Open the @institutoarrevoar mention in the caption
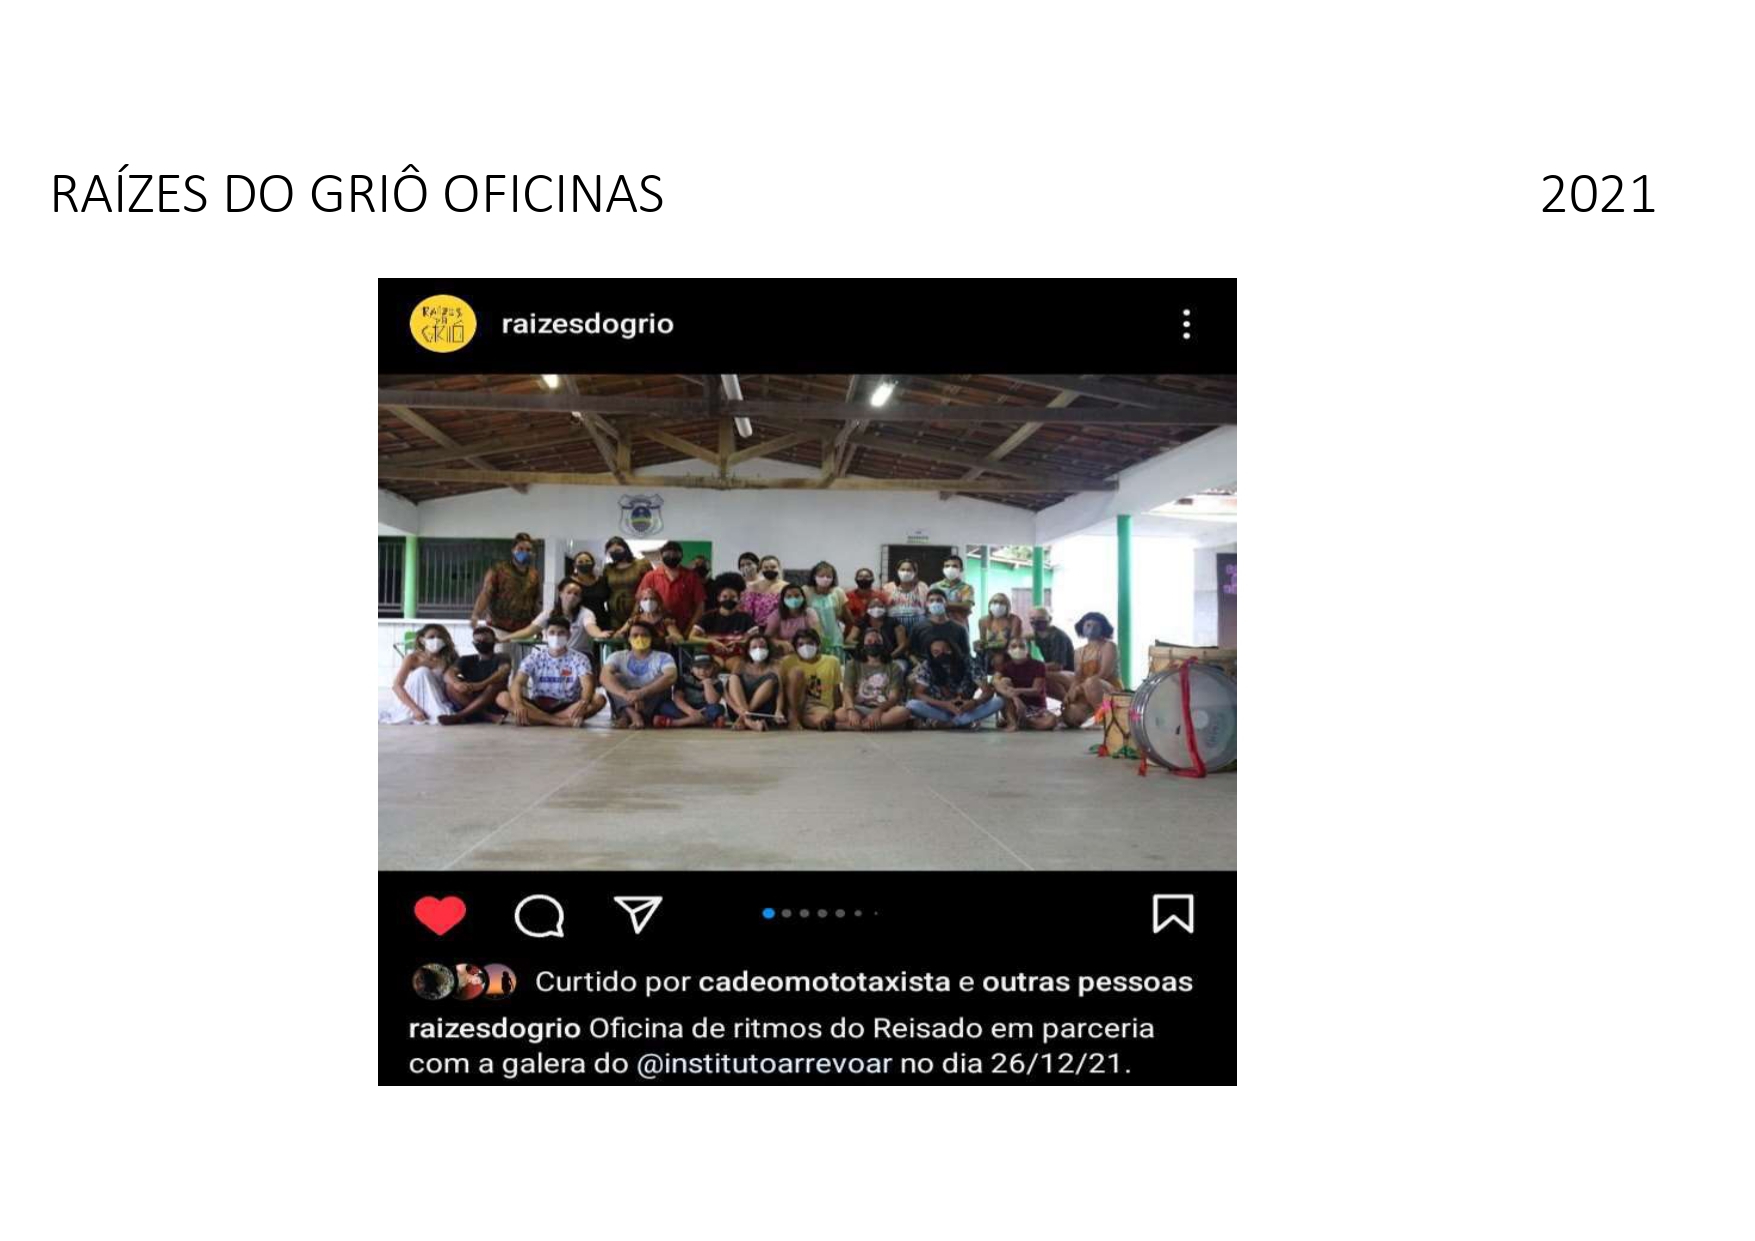The image size is (1755, 1241). (764, 1063)
